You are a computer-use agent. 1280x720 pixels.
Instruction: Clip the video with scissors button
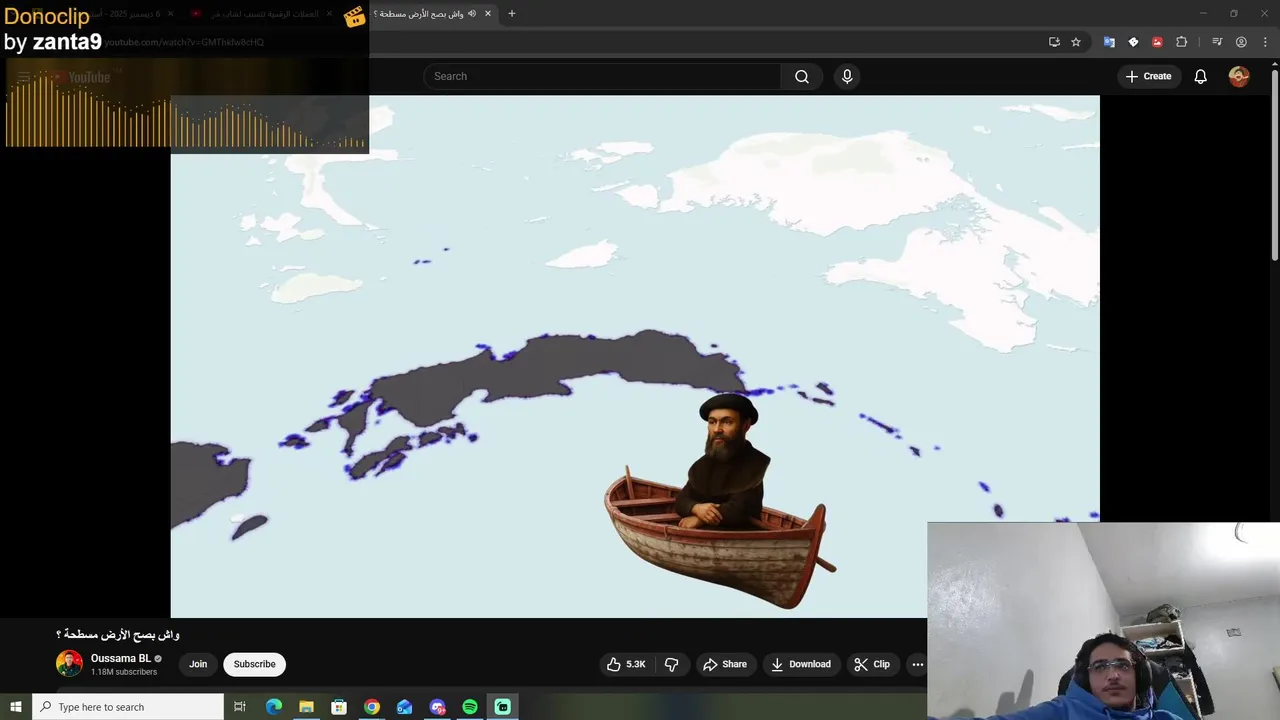pos(871,664)
